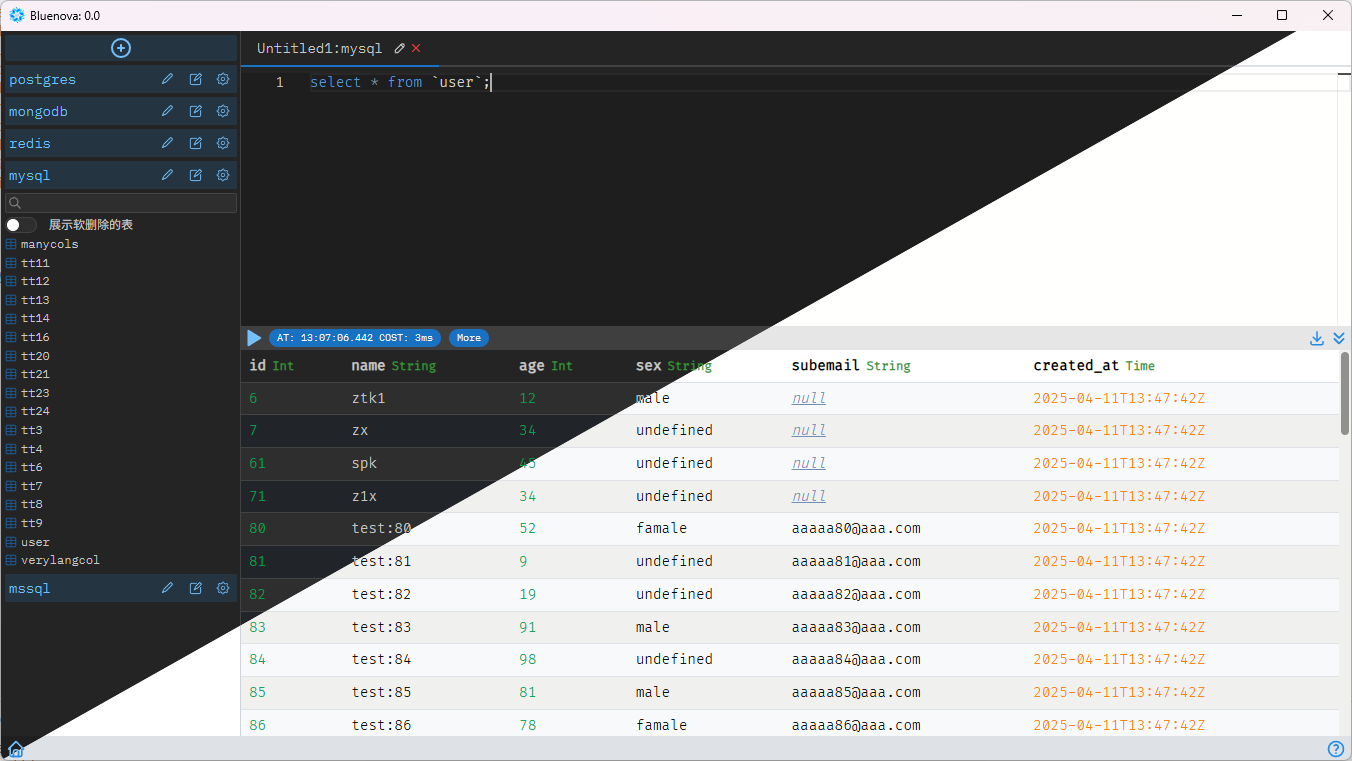Open the user table
Screen dimensions: 1352x761
35,542
